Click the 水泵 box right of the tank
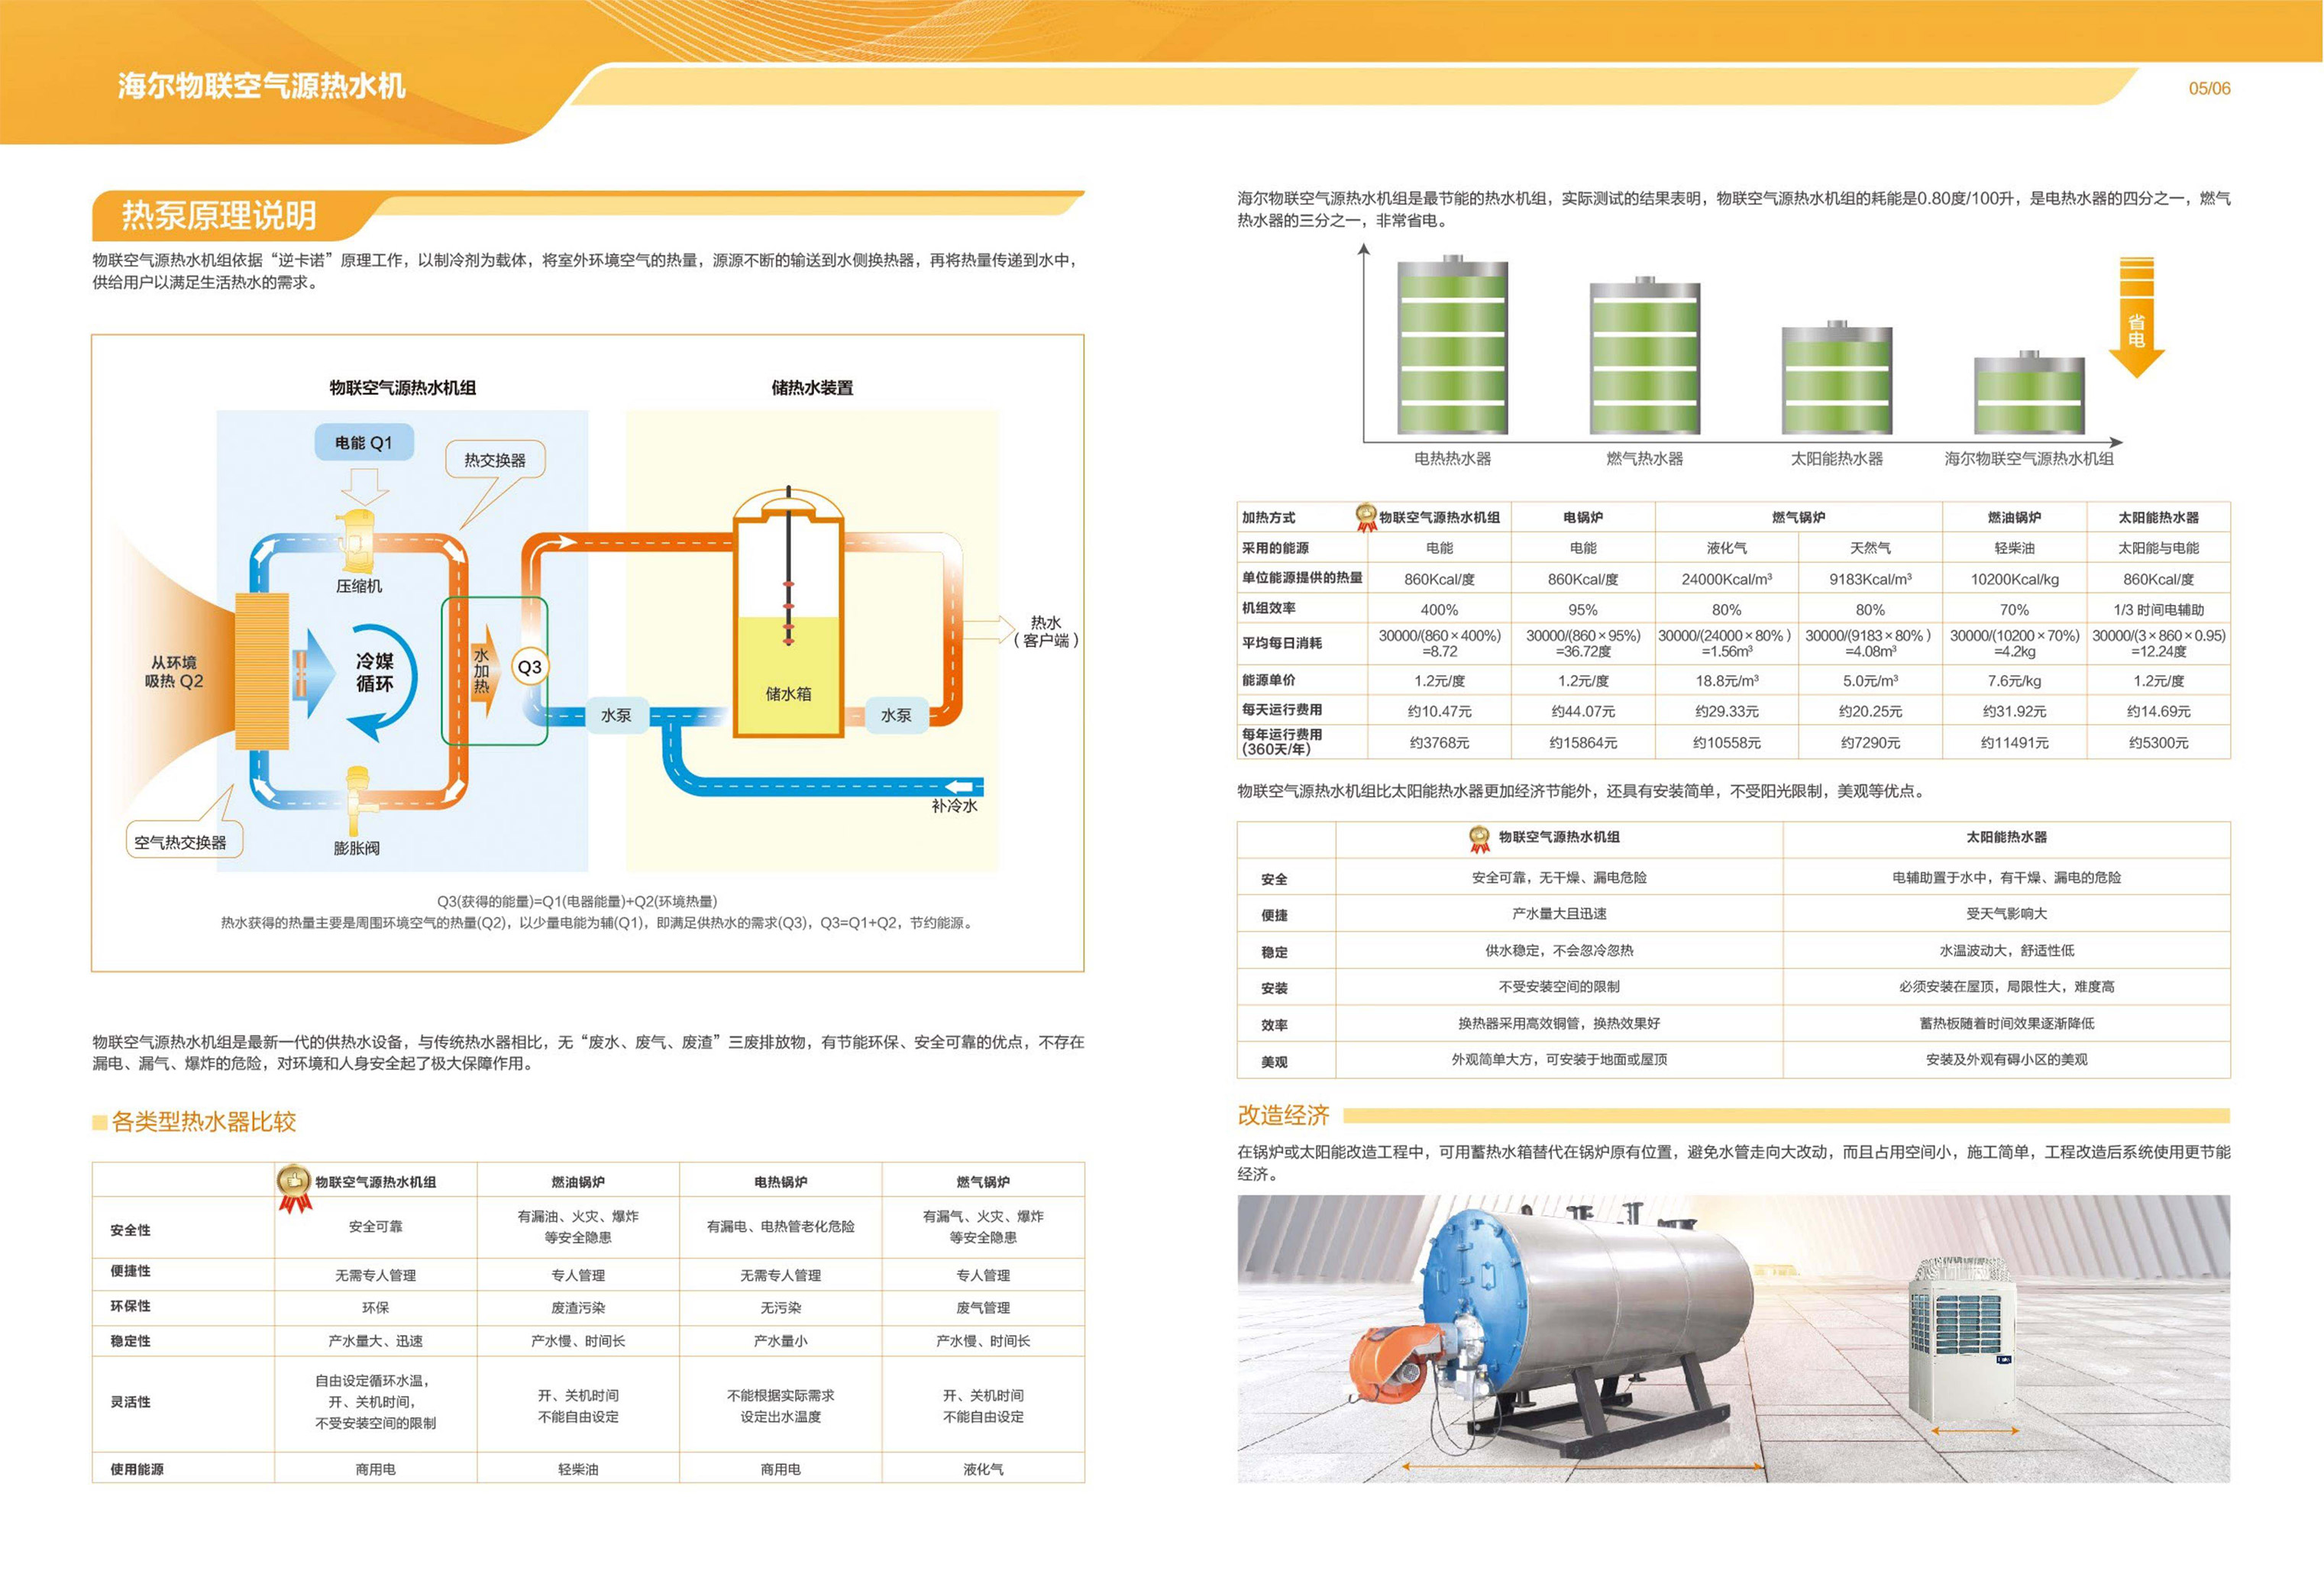This screenshot has height=1587, width=2324. pos(896,715)
